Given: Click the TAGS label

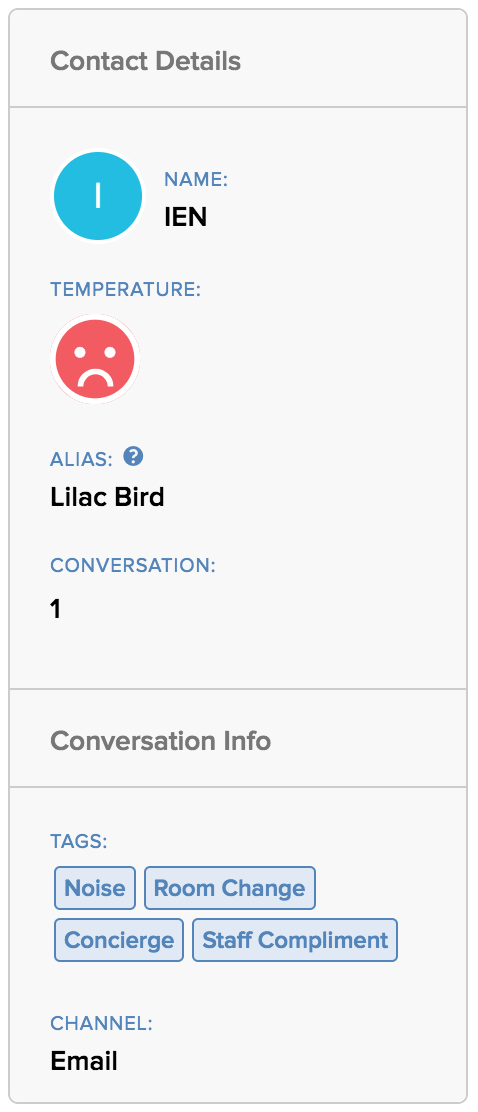Looking at the screenshot, I should [x=79, y=842].
